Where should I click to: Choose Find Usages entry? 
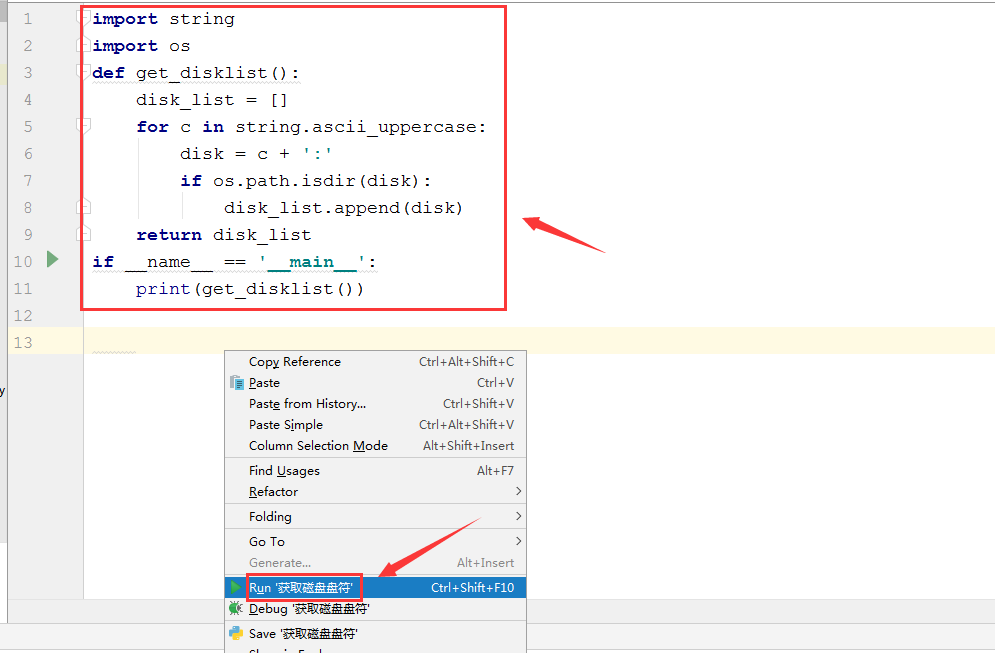[375, 471]
